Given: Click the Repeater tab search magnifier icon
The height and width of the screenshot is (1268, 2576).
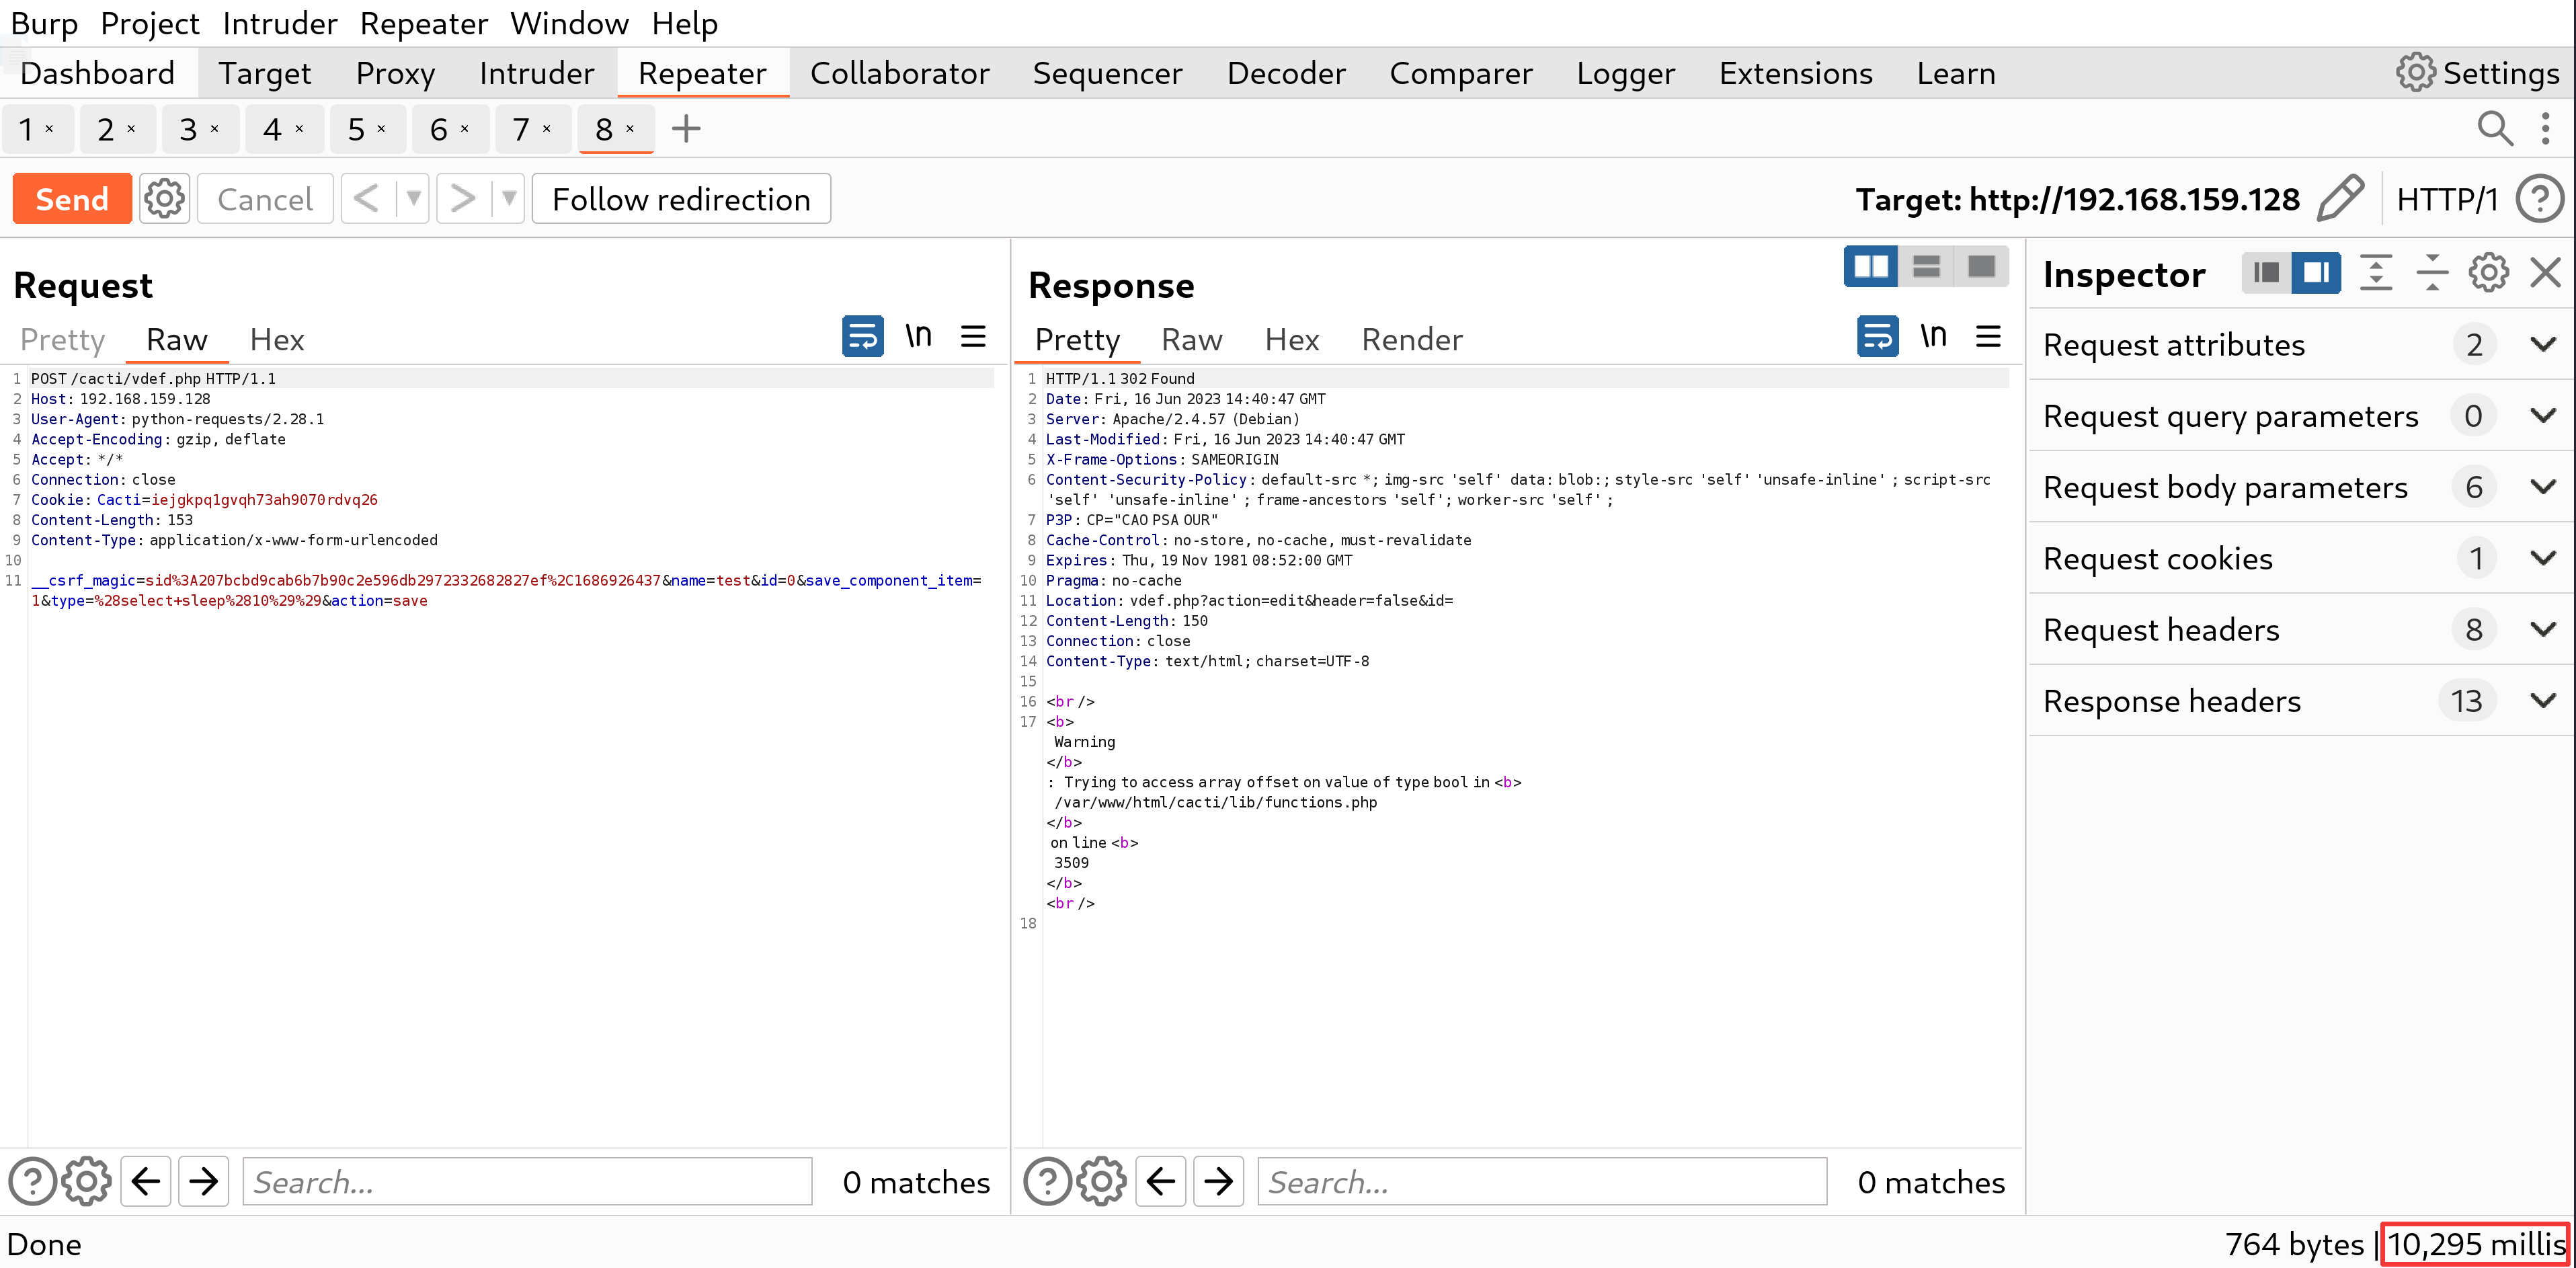Looking at the screenshot, I should tap(2494, 129).
